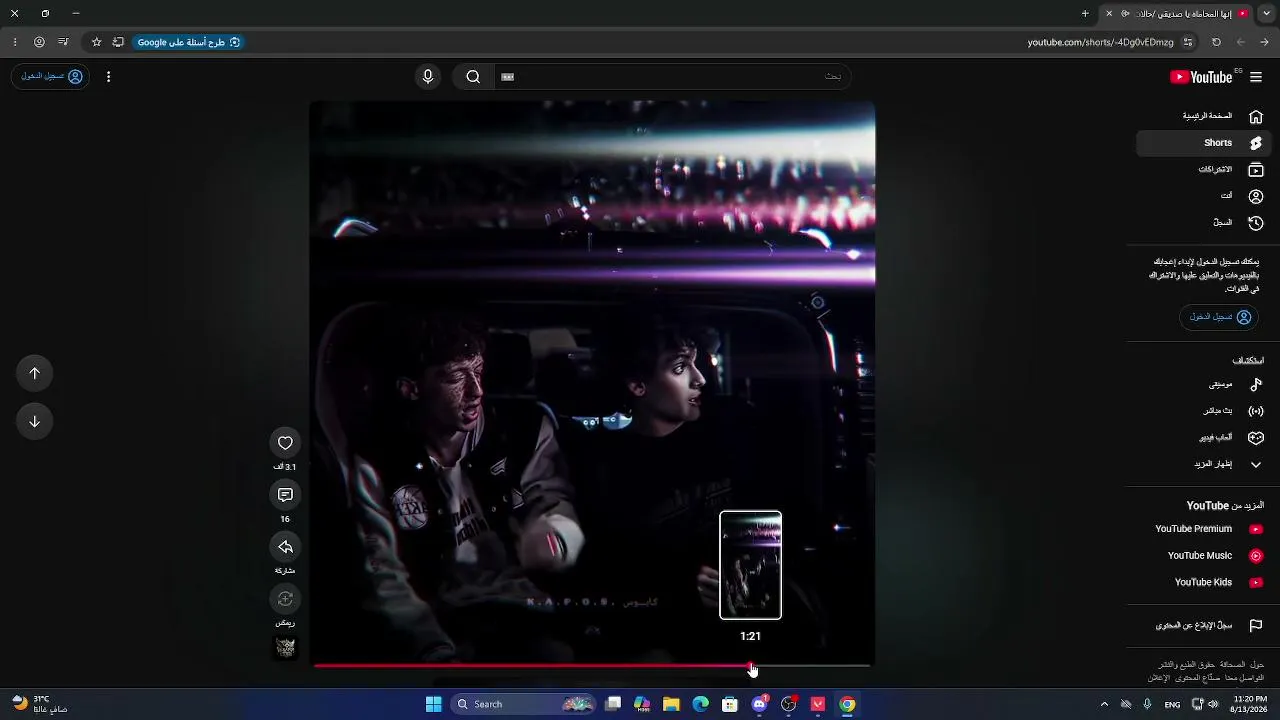Click the address bar URL
Image resolution: width=1280 pixels, height=720 pixels.
(x=1101, y=42)
